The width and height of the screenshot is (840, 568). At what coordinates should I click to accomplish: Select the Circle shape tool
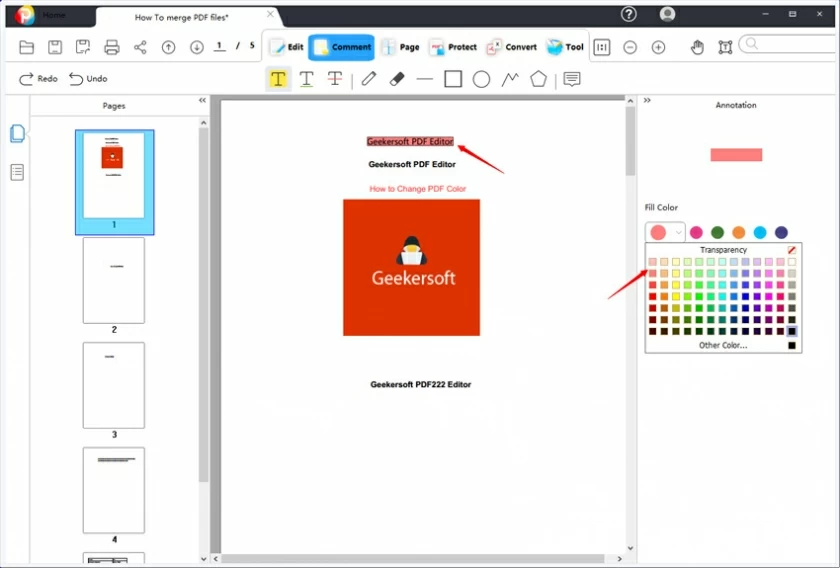[x=481, y=79]
